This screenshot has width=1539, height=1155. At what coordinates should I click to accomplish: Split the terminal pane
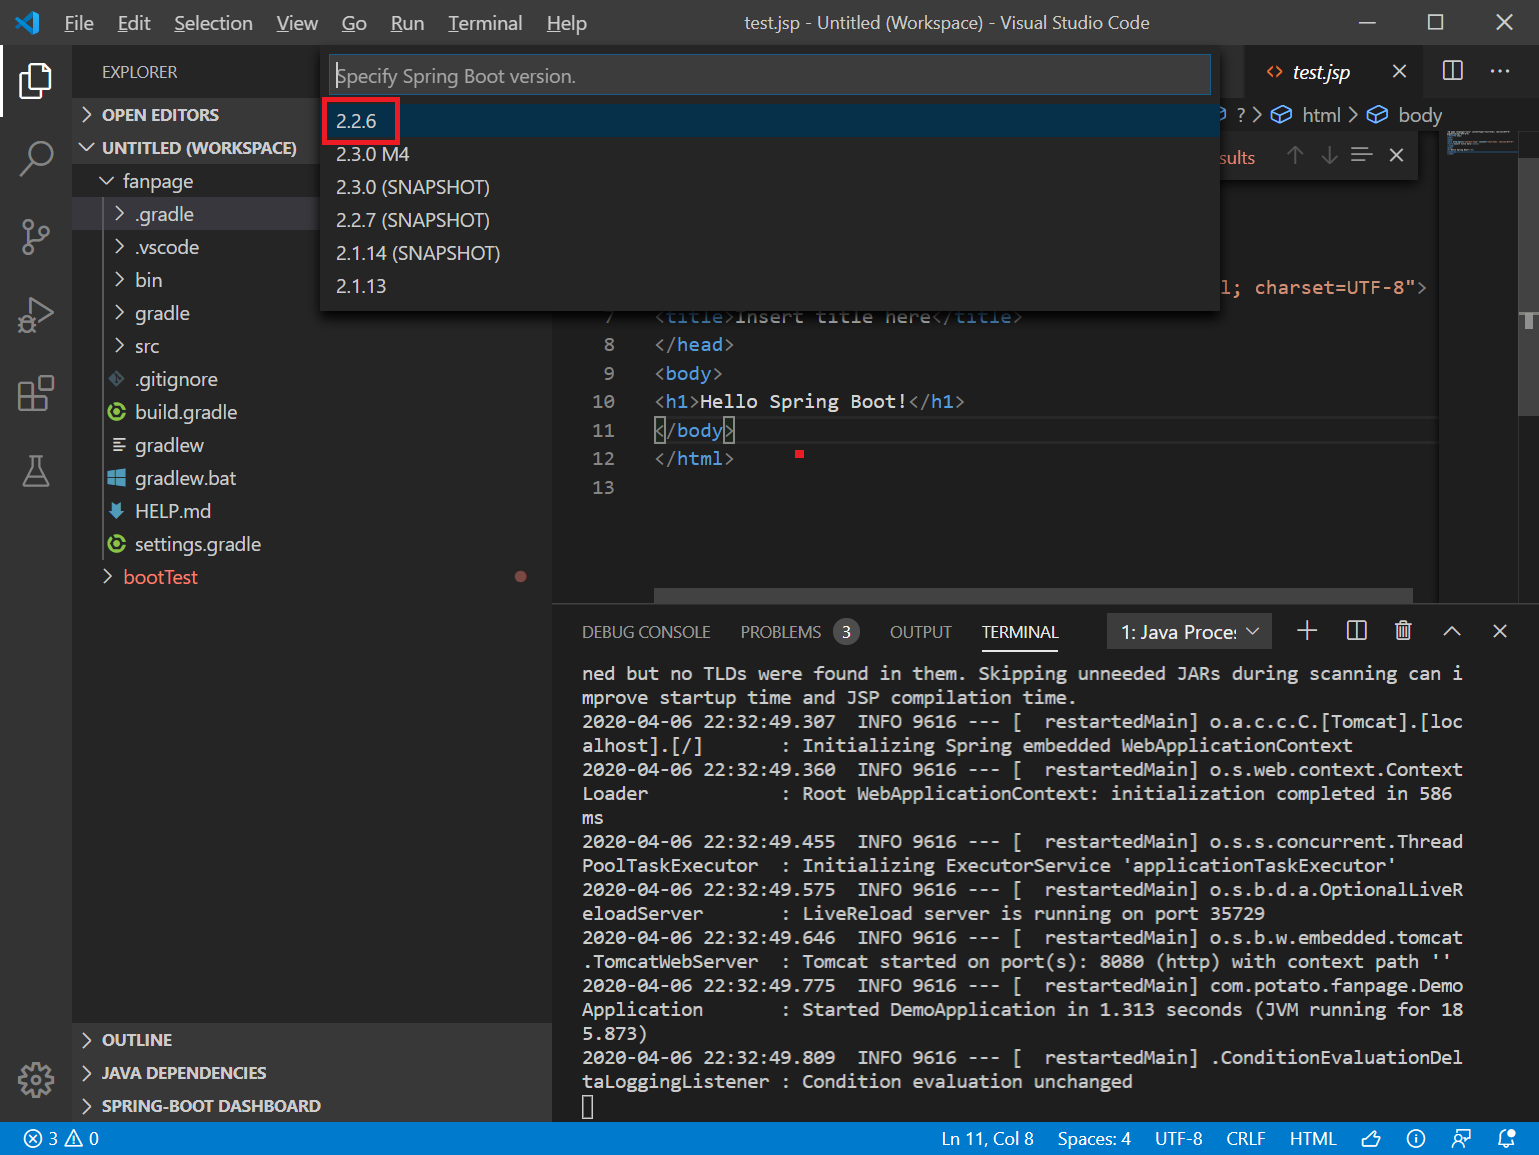1357,630
